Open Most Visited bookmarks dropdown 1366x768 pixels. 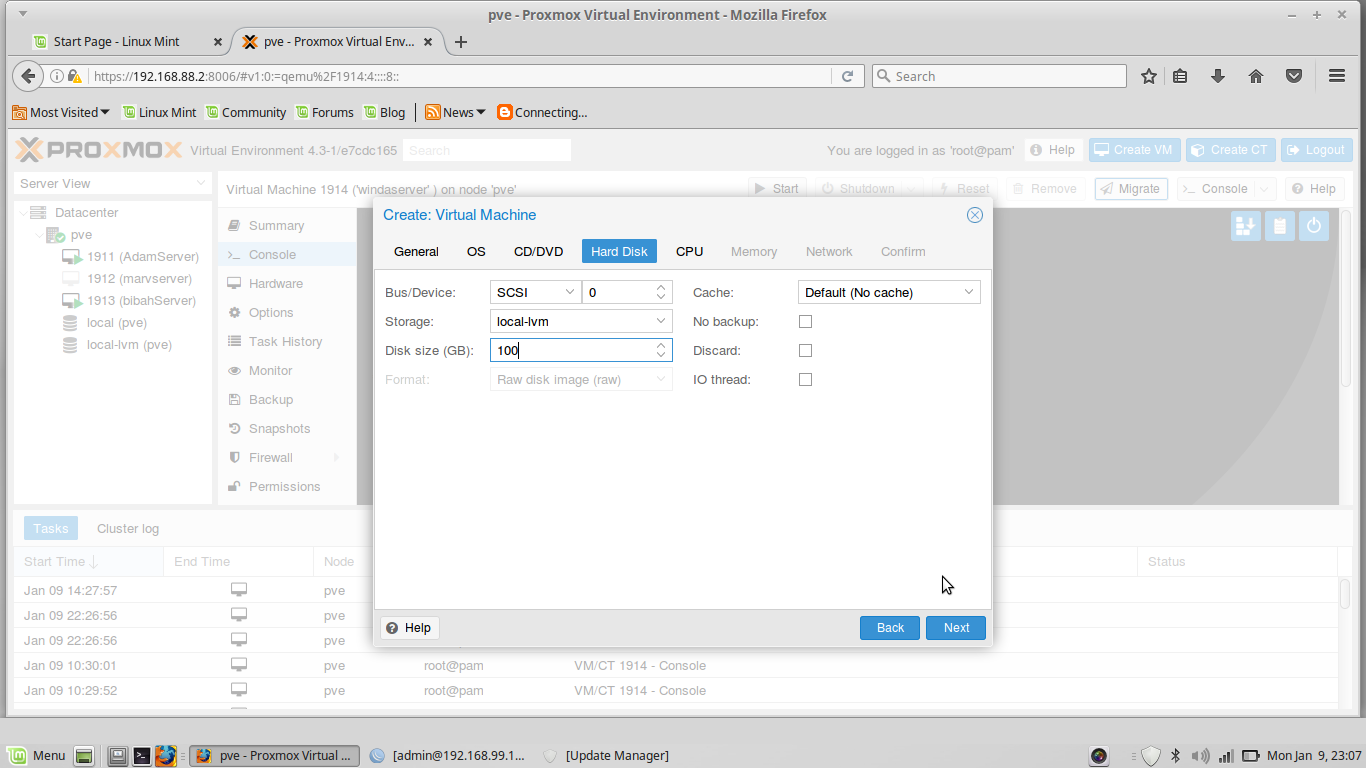pyautogui.click(x=61, y=112)
